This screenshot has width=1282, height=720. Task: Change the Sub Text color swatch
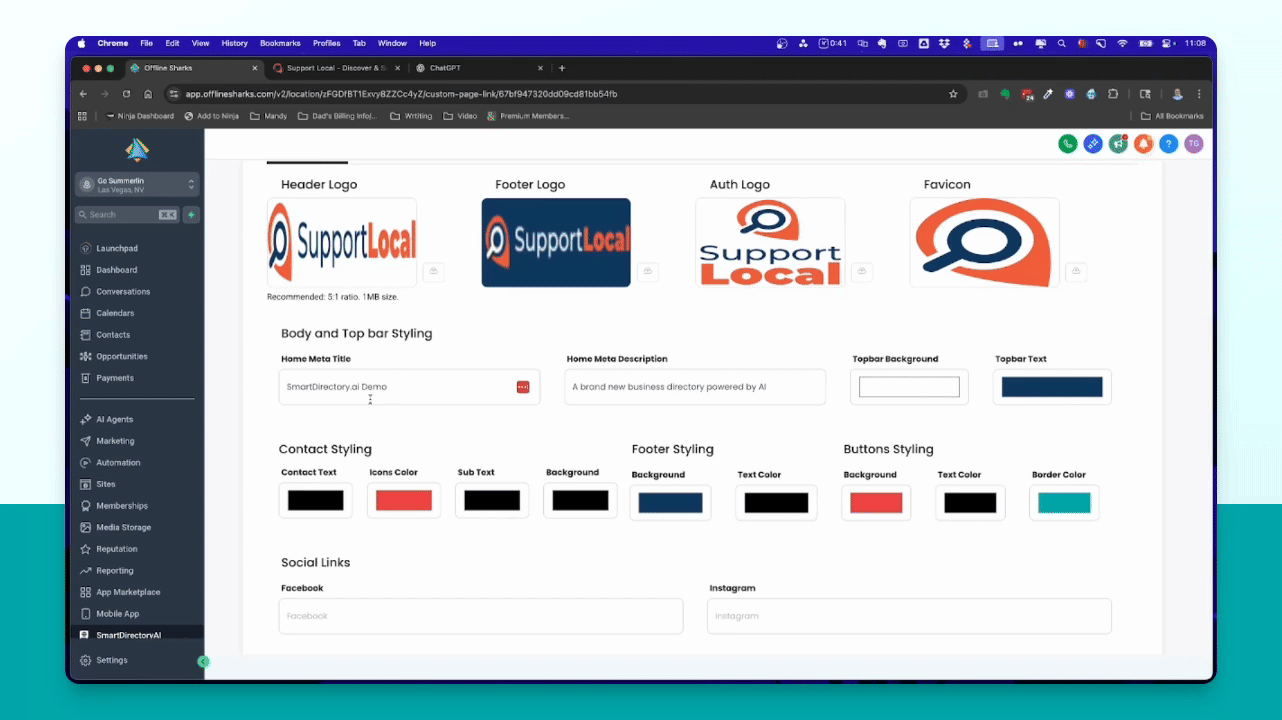pos(492,500)
